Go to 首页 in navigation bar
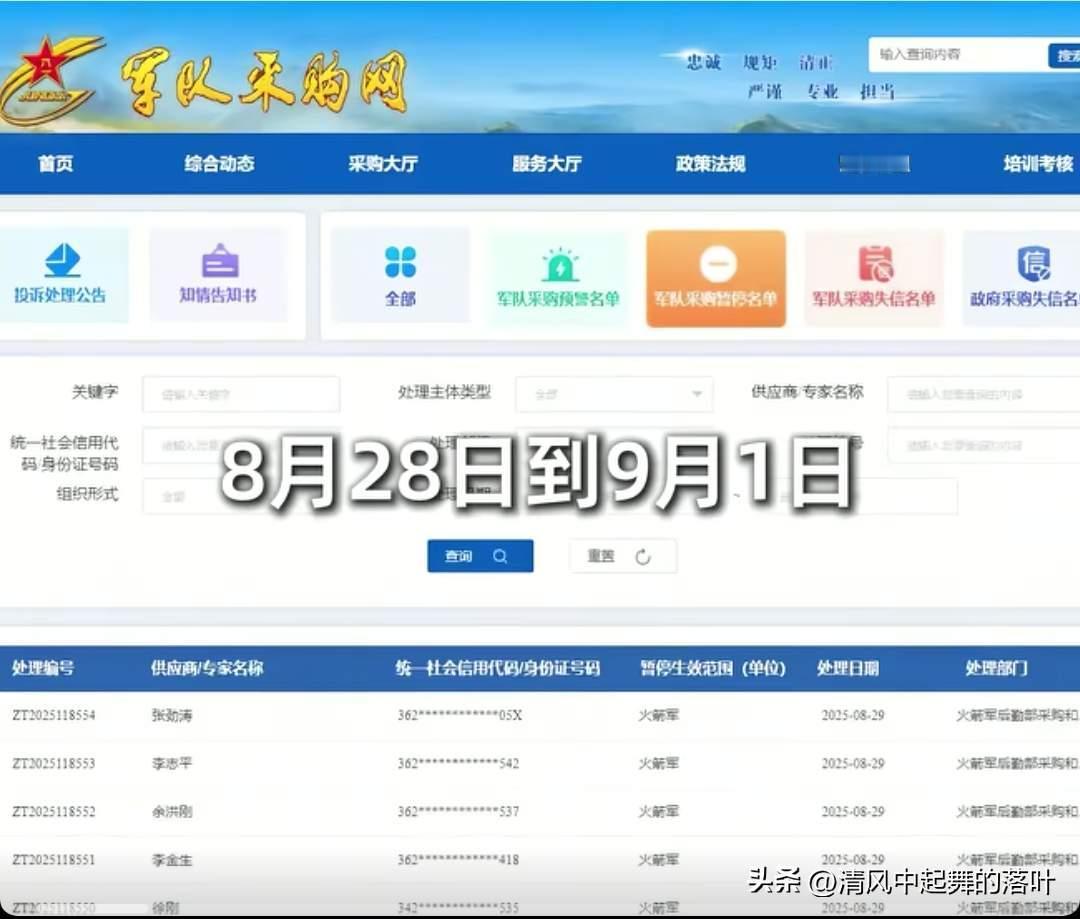Viewport: 1080px width, 919px height. [56, 164]
